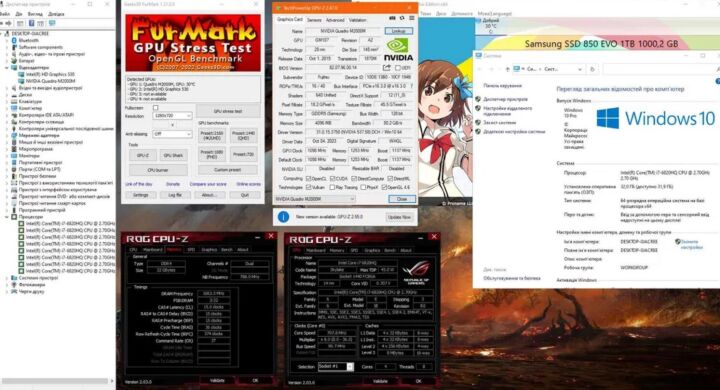
Task: Click Device Manager help toolbar icon
Action: [x=31, y=23]
